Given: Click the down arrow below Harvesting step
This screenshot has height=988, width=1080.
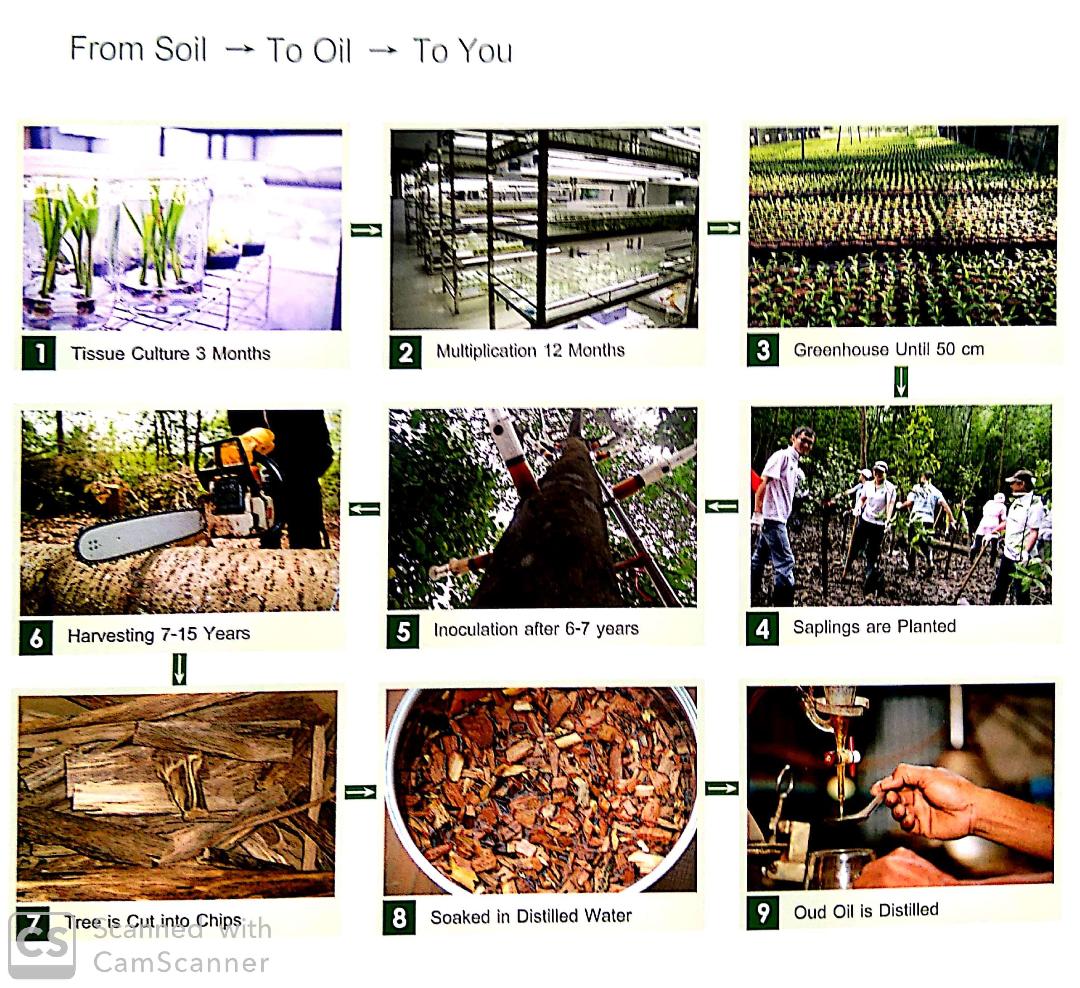Looking at the screenshot, I should pos(178,668).
